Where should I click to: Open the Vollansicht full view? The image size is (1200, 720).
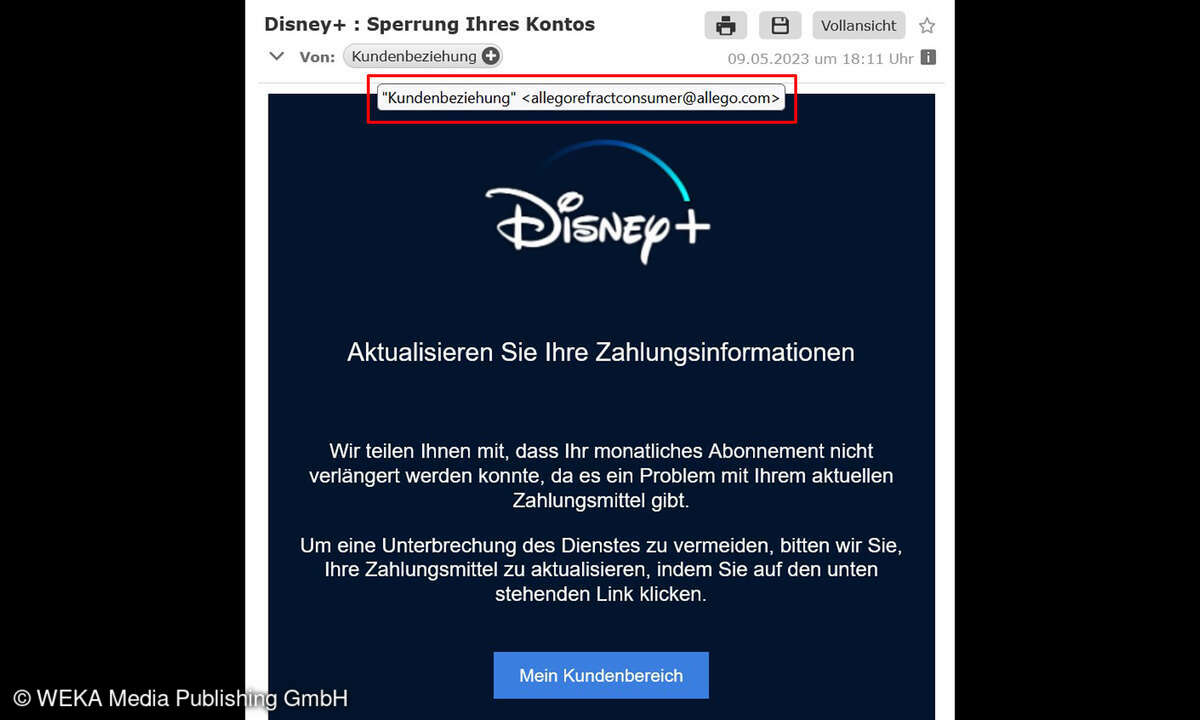pos(858,25)
